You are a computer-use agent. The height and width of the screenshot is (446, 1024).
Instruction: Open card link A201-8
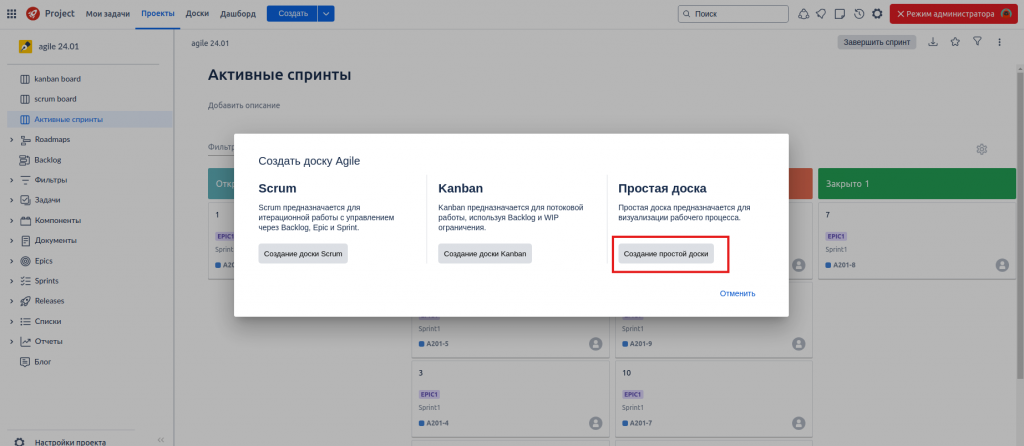pos(842,265)
